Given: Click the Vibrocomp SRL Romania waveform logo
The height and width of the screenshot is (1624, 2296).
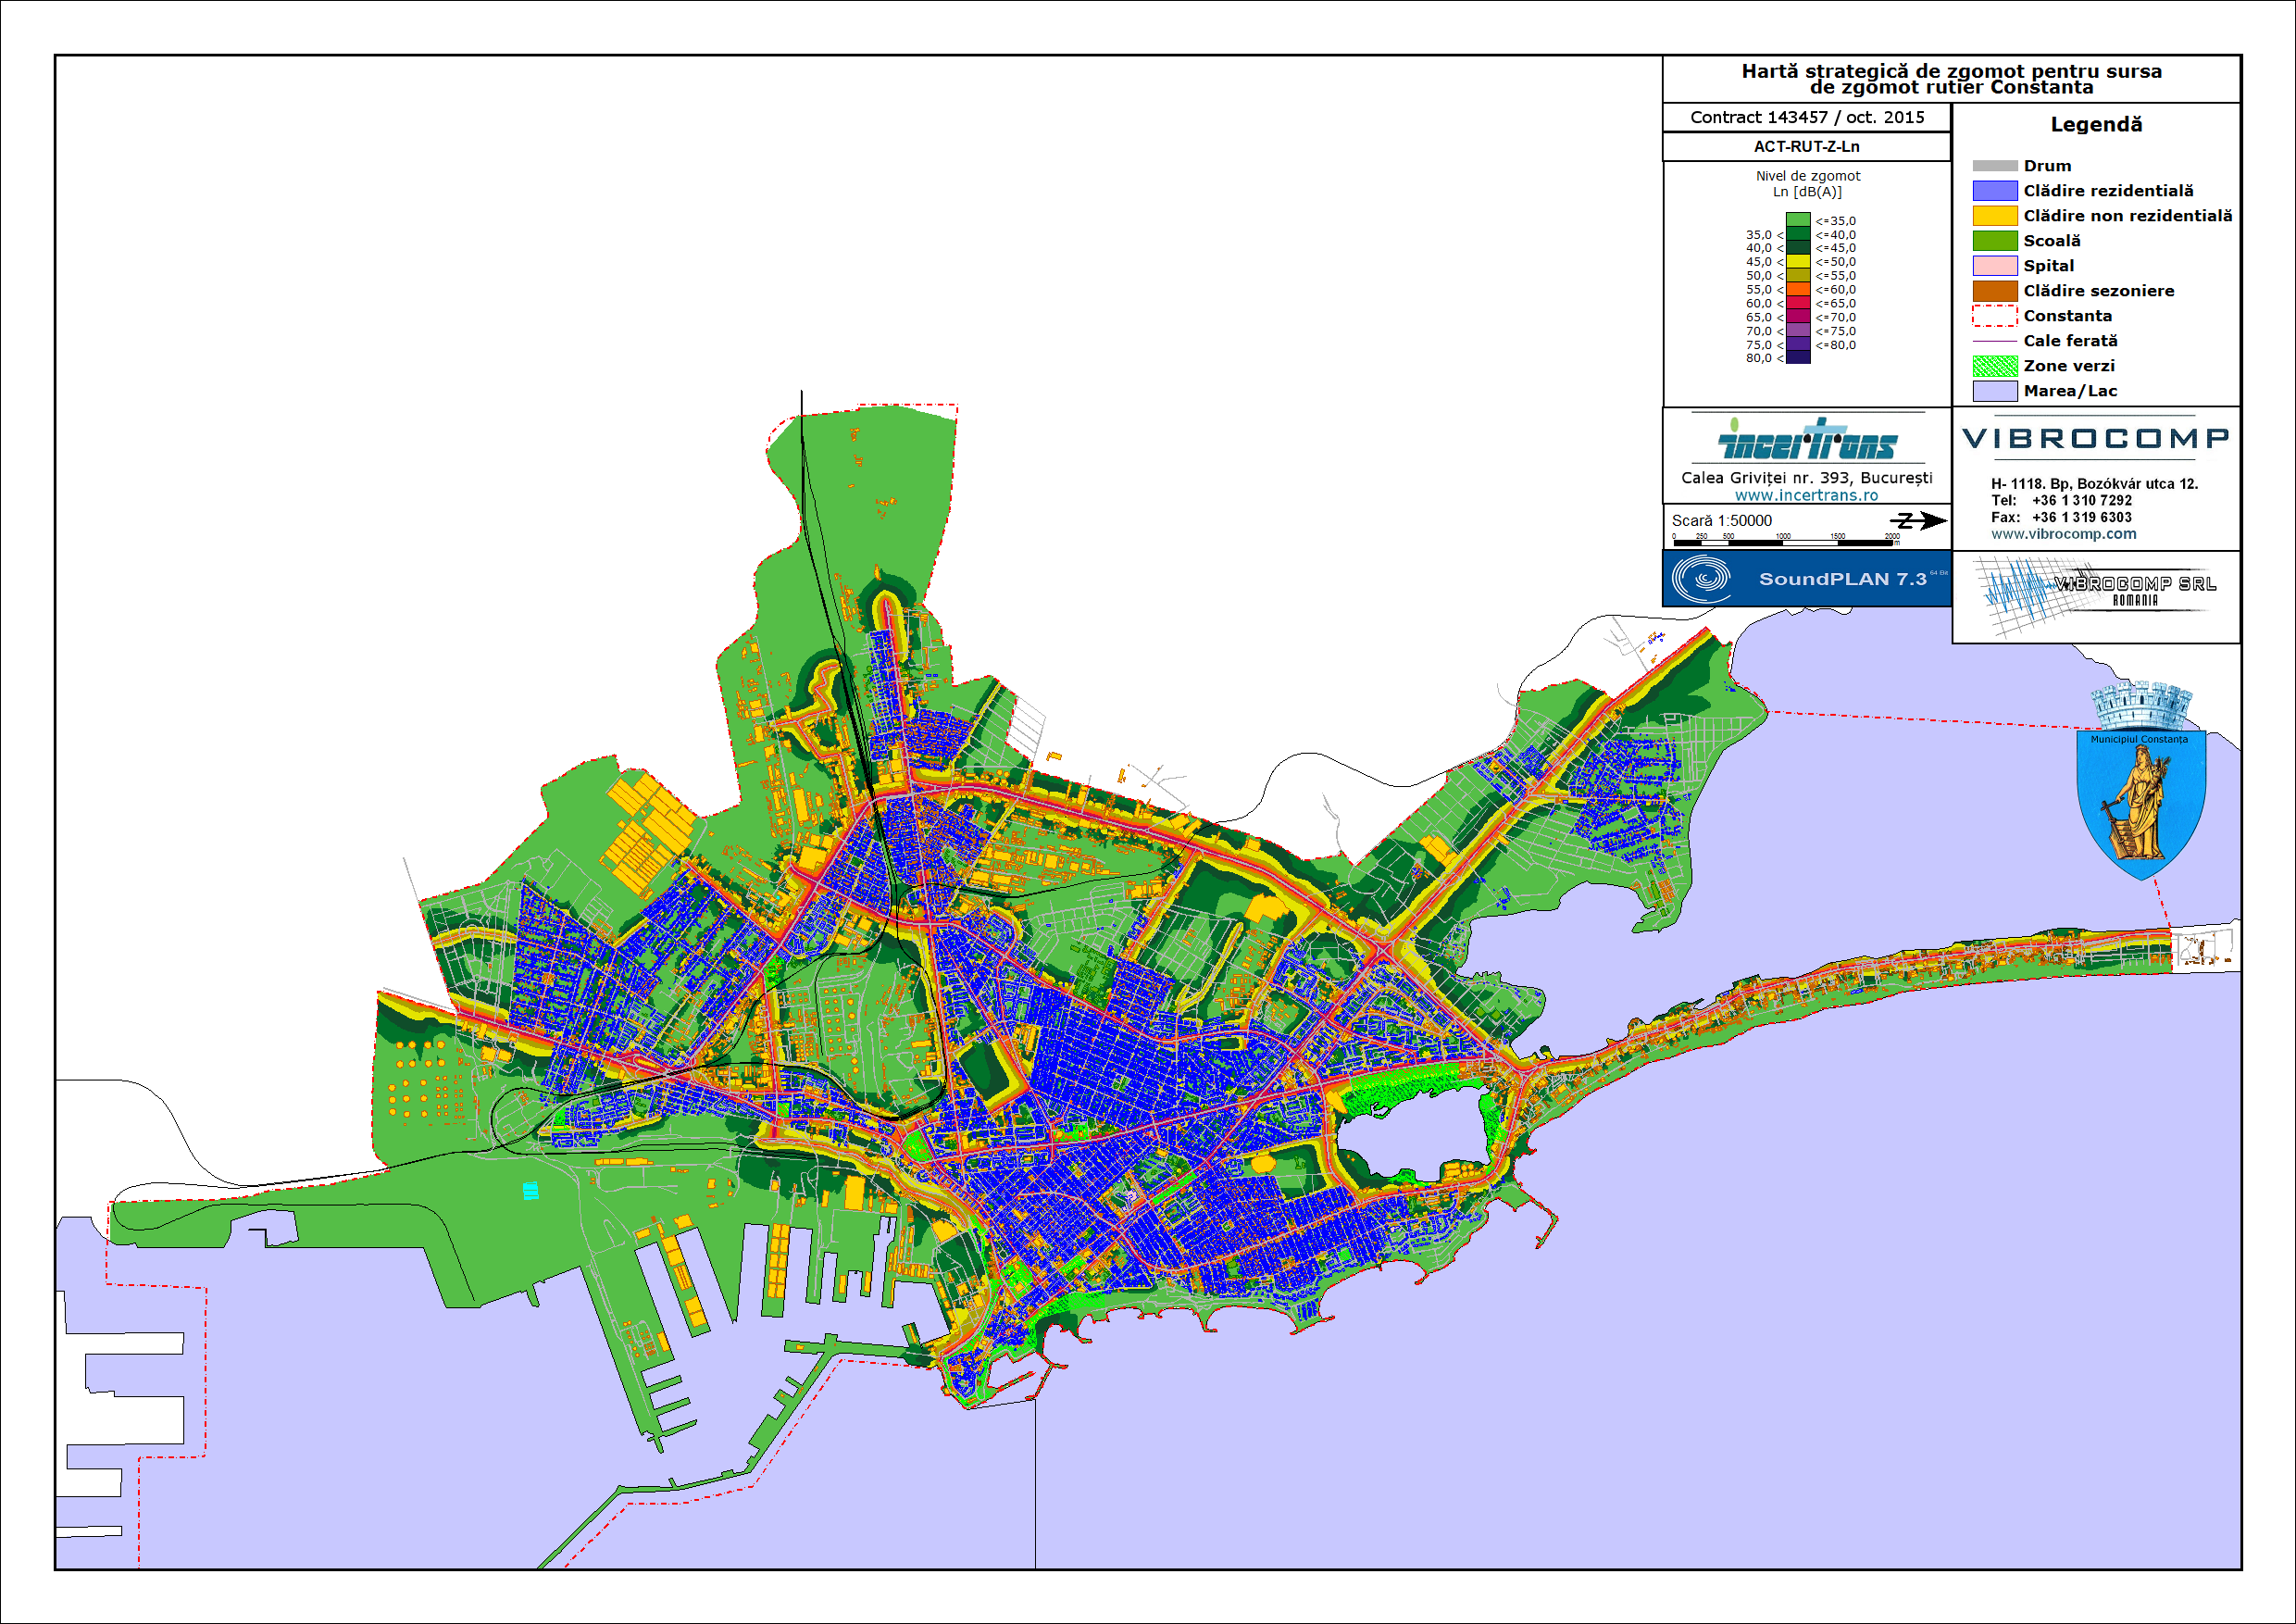Looking at the screenshot, I should pos(2096,595).
